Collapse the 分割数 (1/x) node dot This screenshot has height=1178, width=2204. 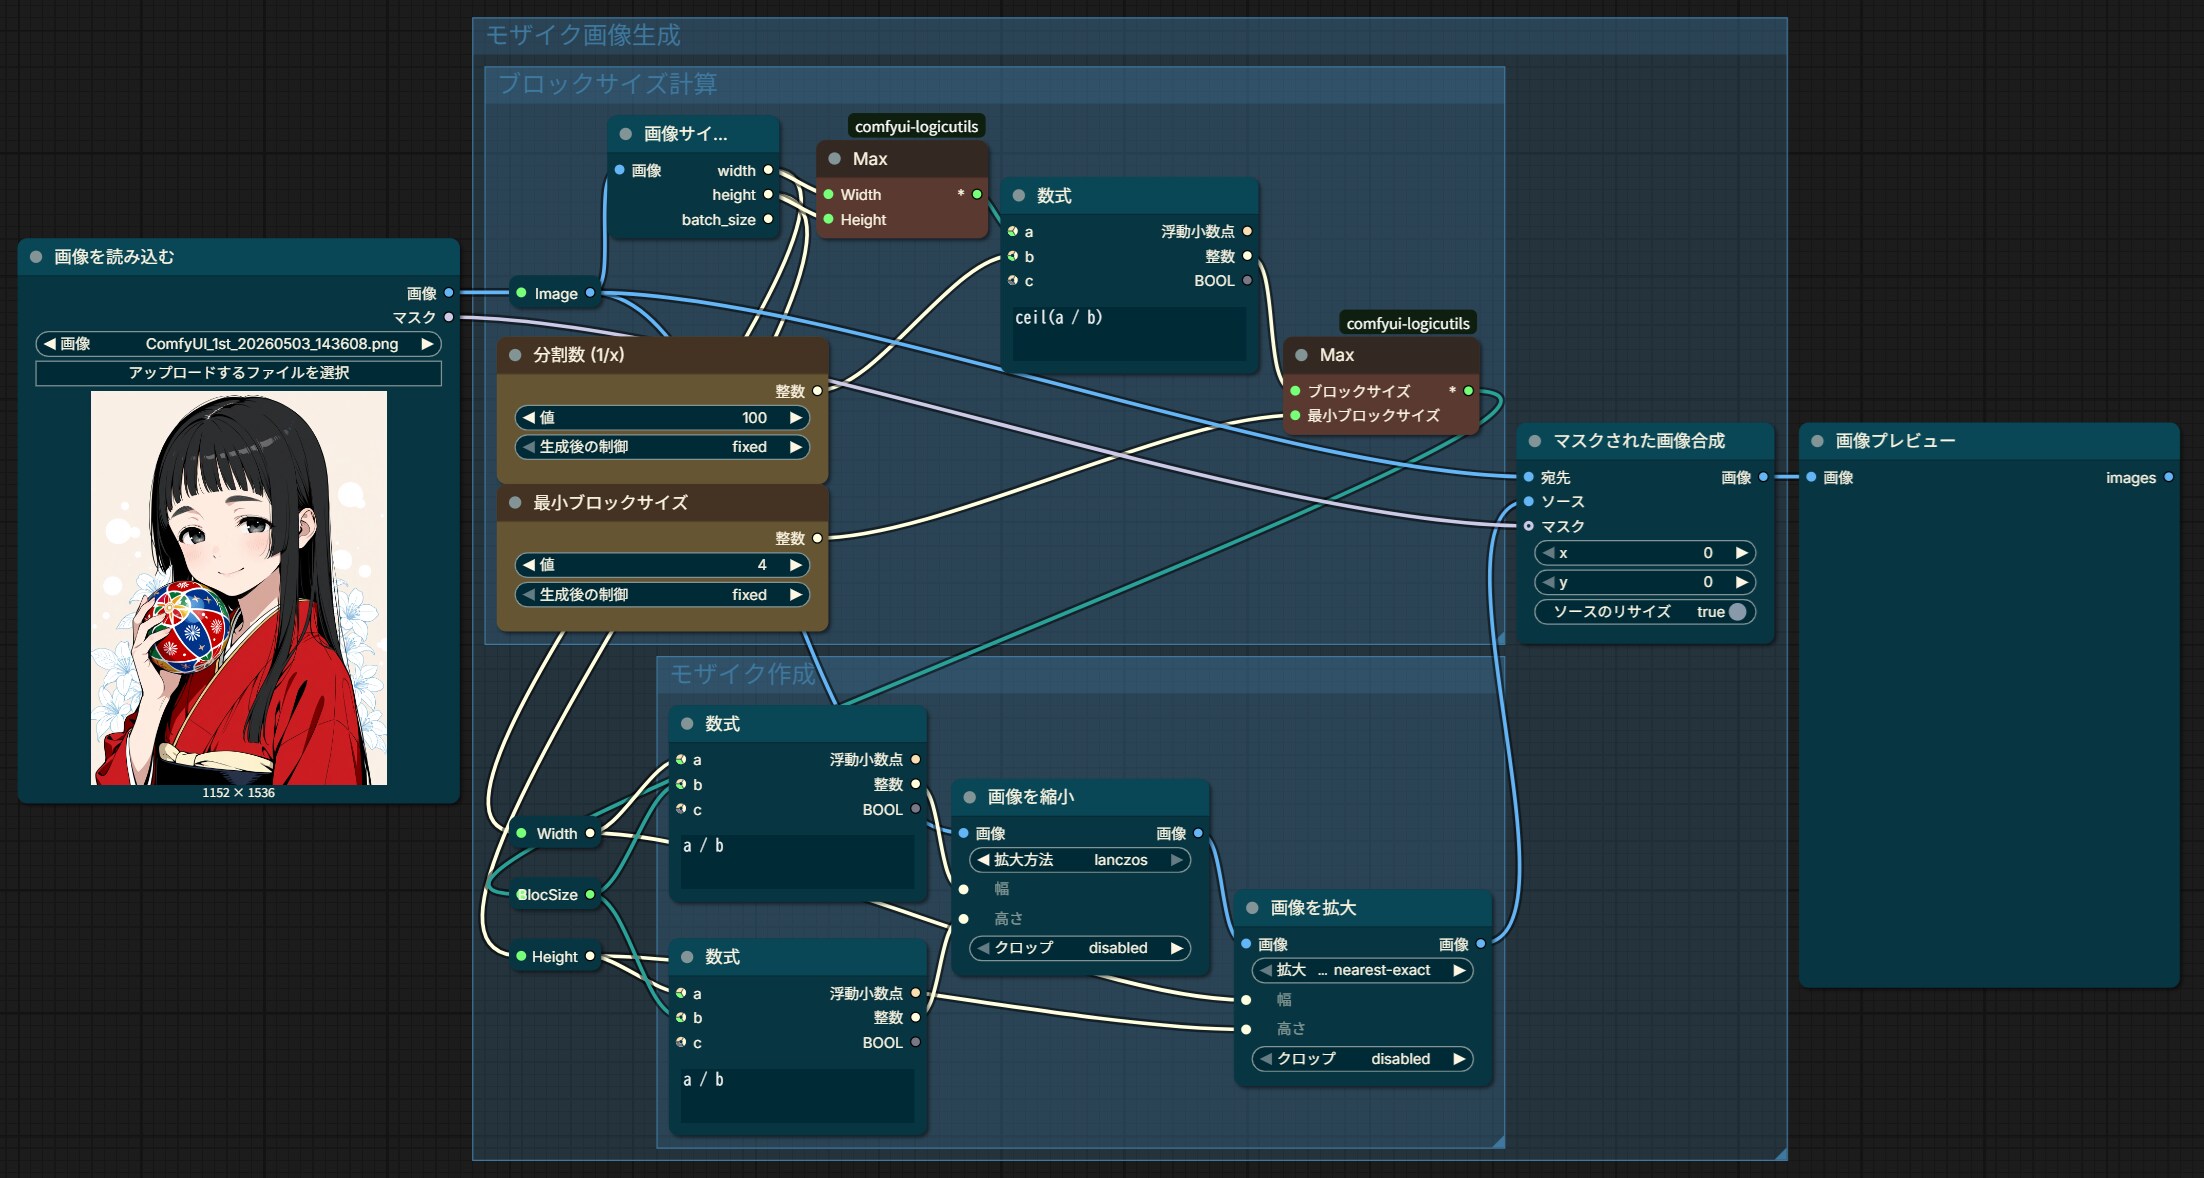tap(515, 355)
